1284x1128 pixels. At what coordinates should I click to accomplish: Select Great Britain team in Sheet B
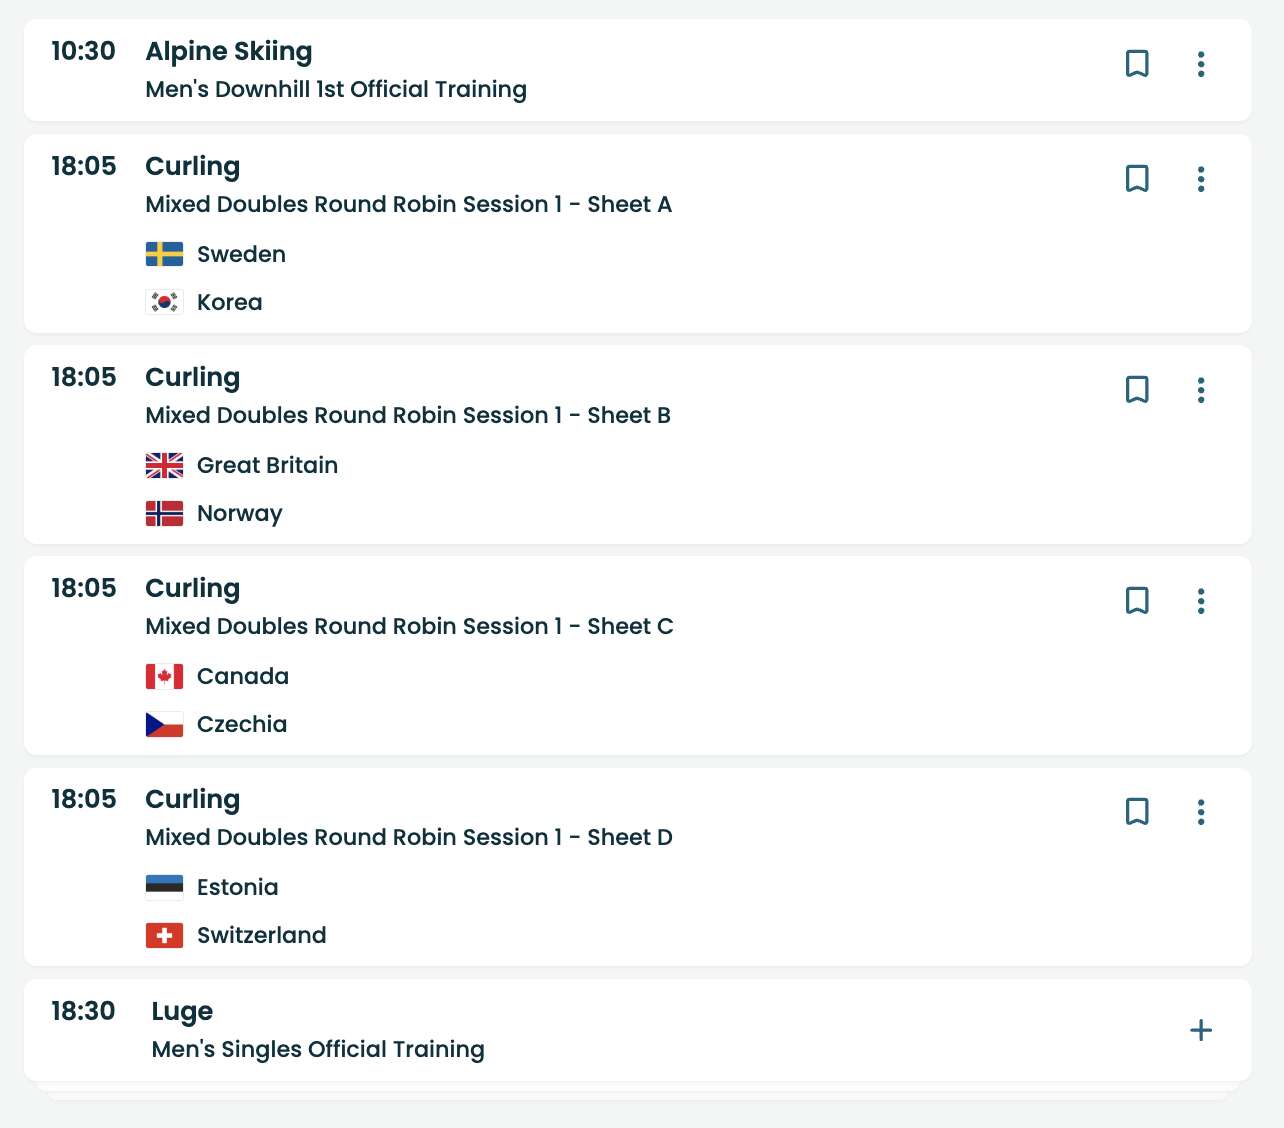click(267, 466)
